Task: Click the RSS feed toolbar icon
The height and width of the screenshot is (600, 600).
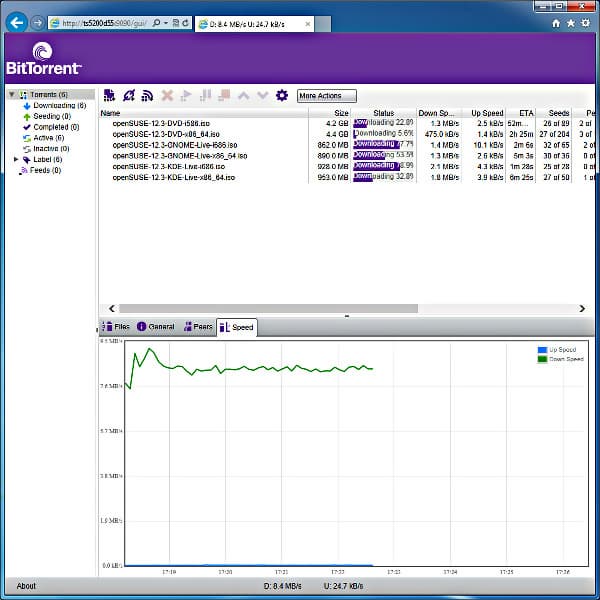Action: (147, 96)
